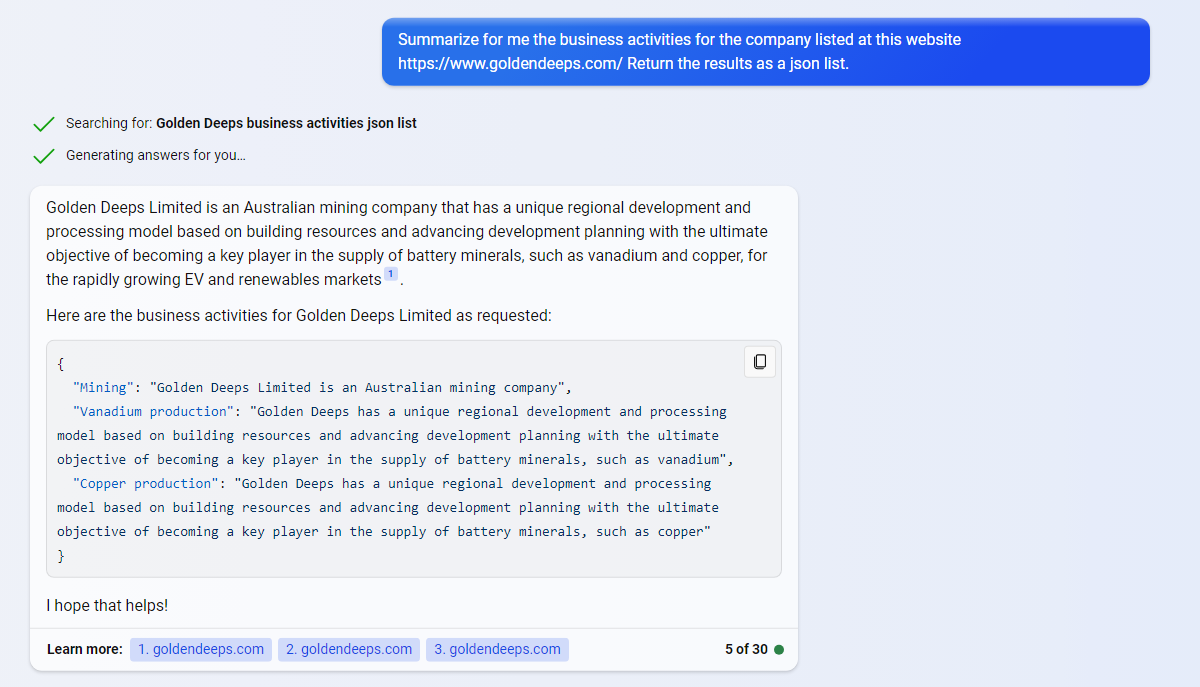Click the "Copper production" JSON key
Viewport: 1200px width, 687px height.
146,484
